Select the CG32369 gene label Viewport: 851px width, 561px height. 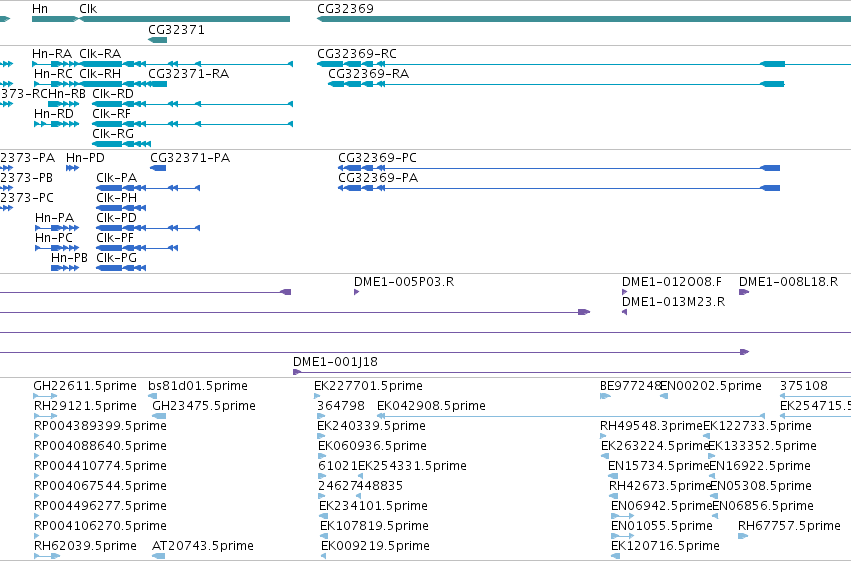(345, 9)
